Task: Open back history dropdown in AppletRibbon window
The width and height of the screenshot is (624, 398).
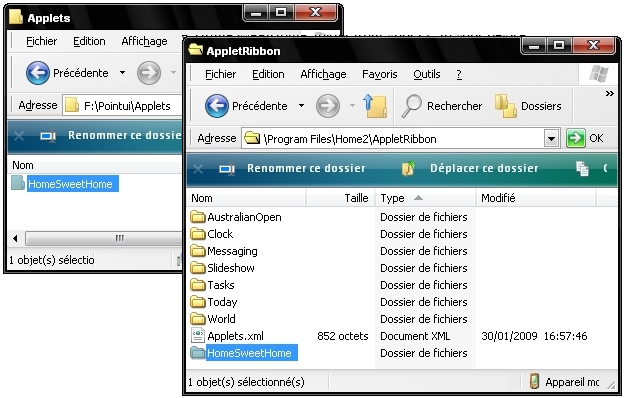Action: tap(302, 106)
